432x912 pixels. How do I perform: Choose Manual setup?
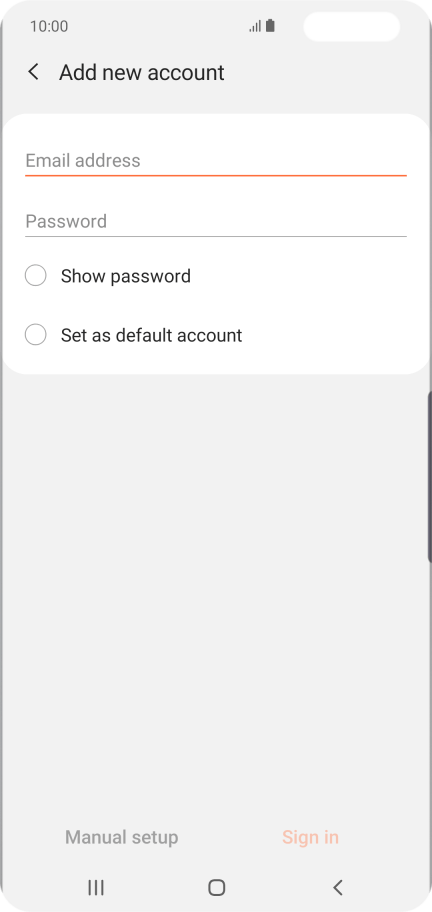(122, 837)
